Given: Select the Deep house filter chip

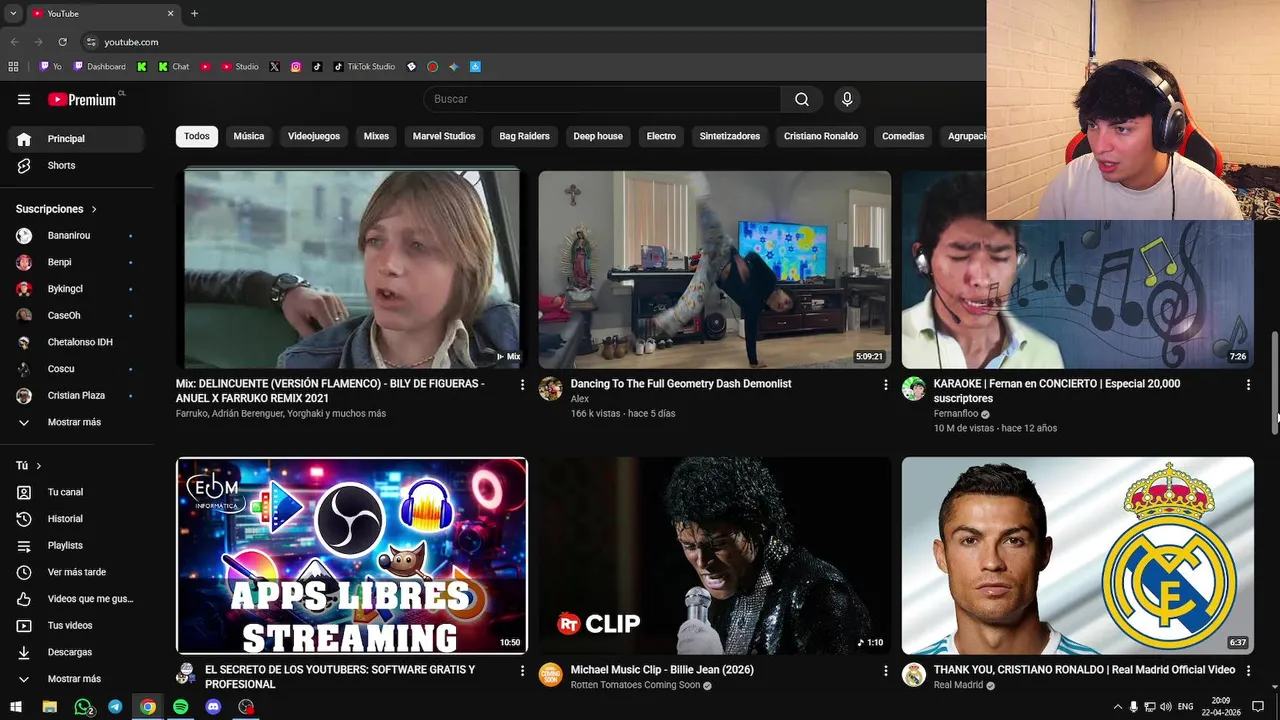Looking at the screenshot, I should point(598,136).
